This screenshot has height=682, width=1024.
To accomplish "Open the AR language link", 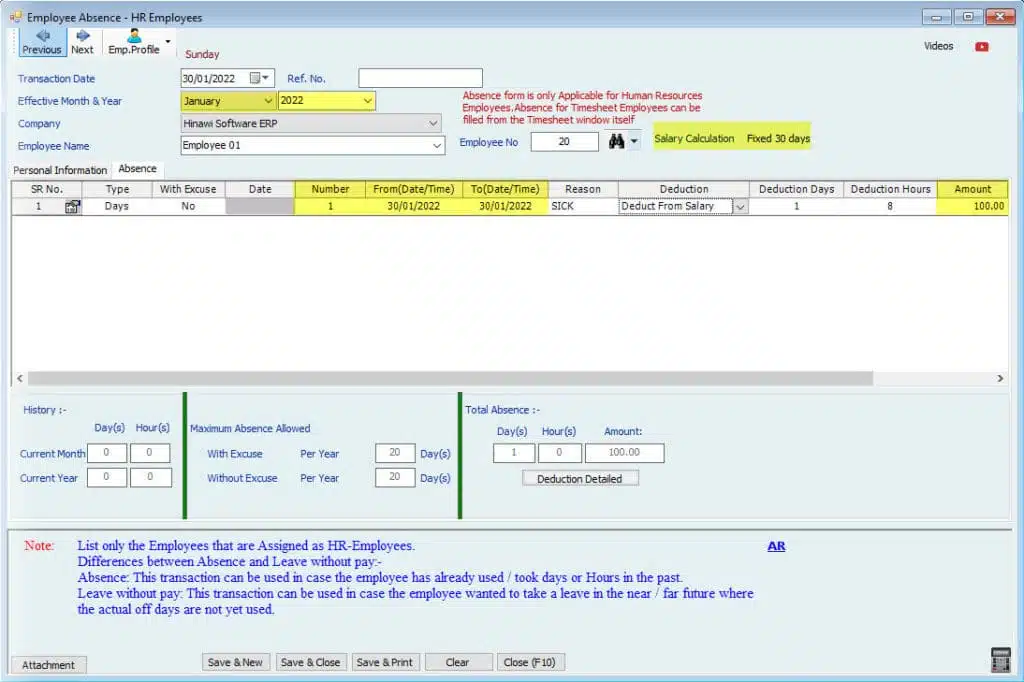I will pos(776,546).
